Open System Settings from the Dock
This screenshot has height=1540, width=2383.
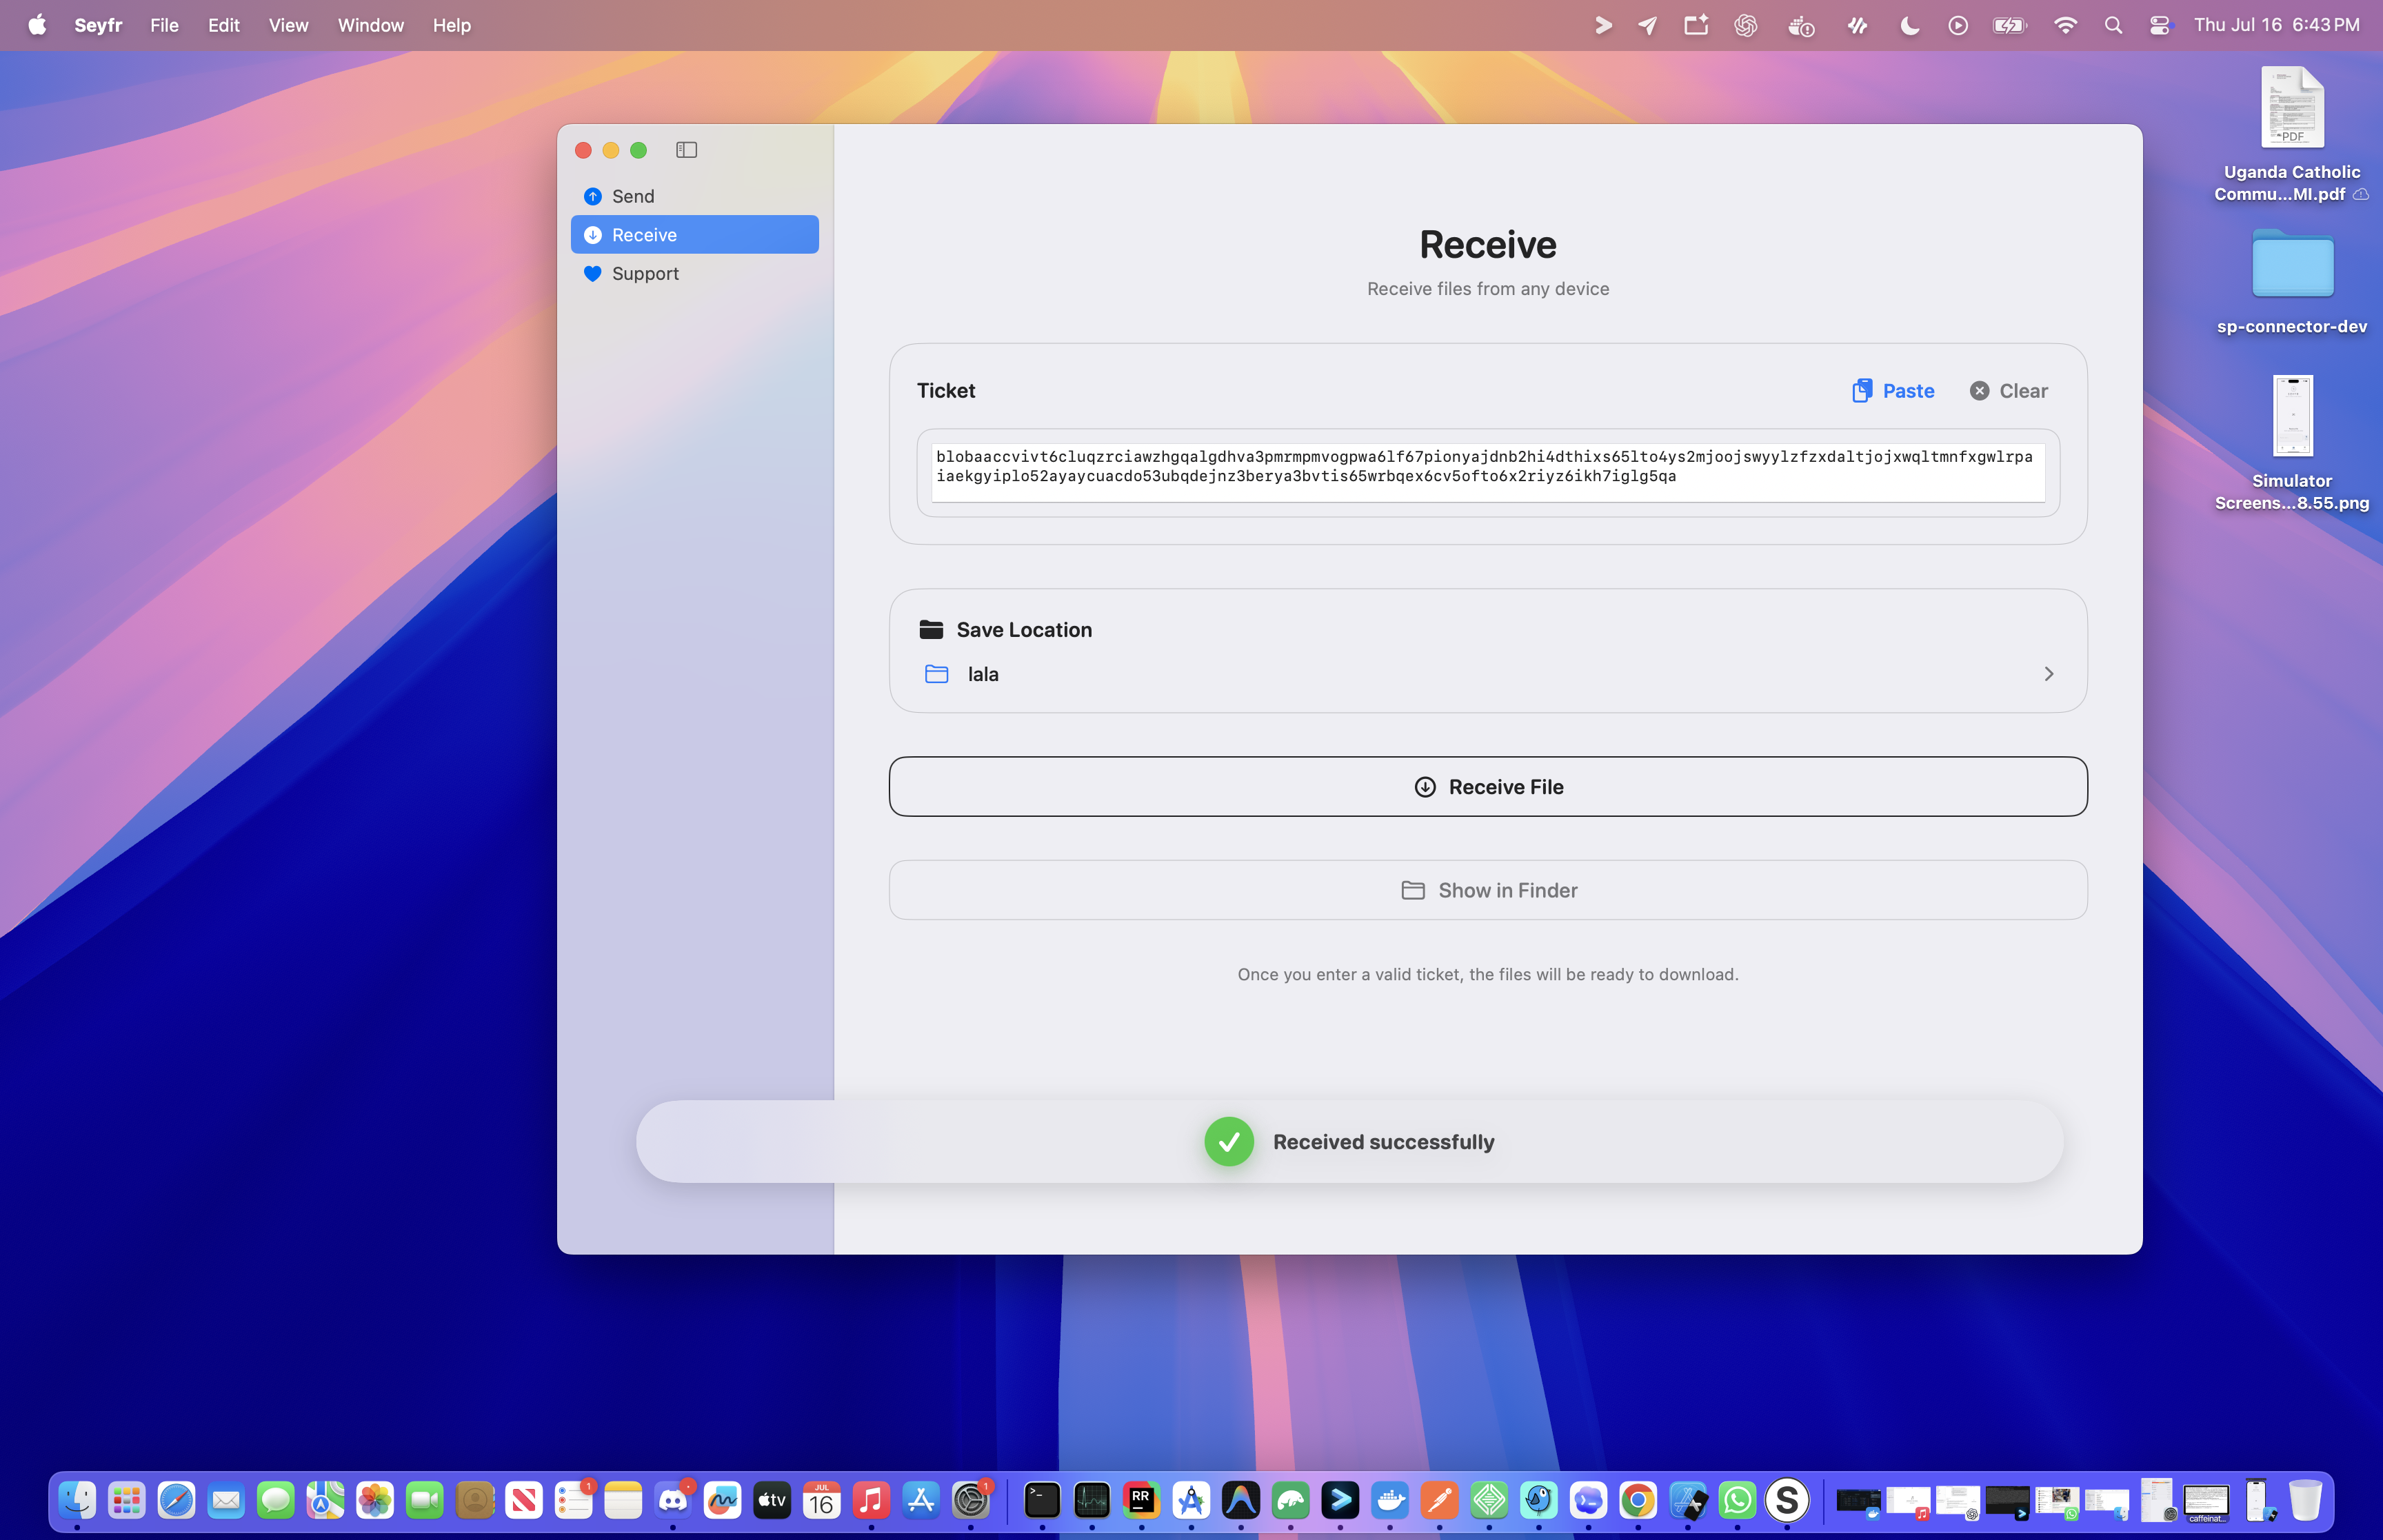(x=970, y=1500)
